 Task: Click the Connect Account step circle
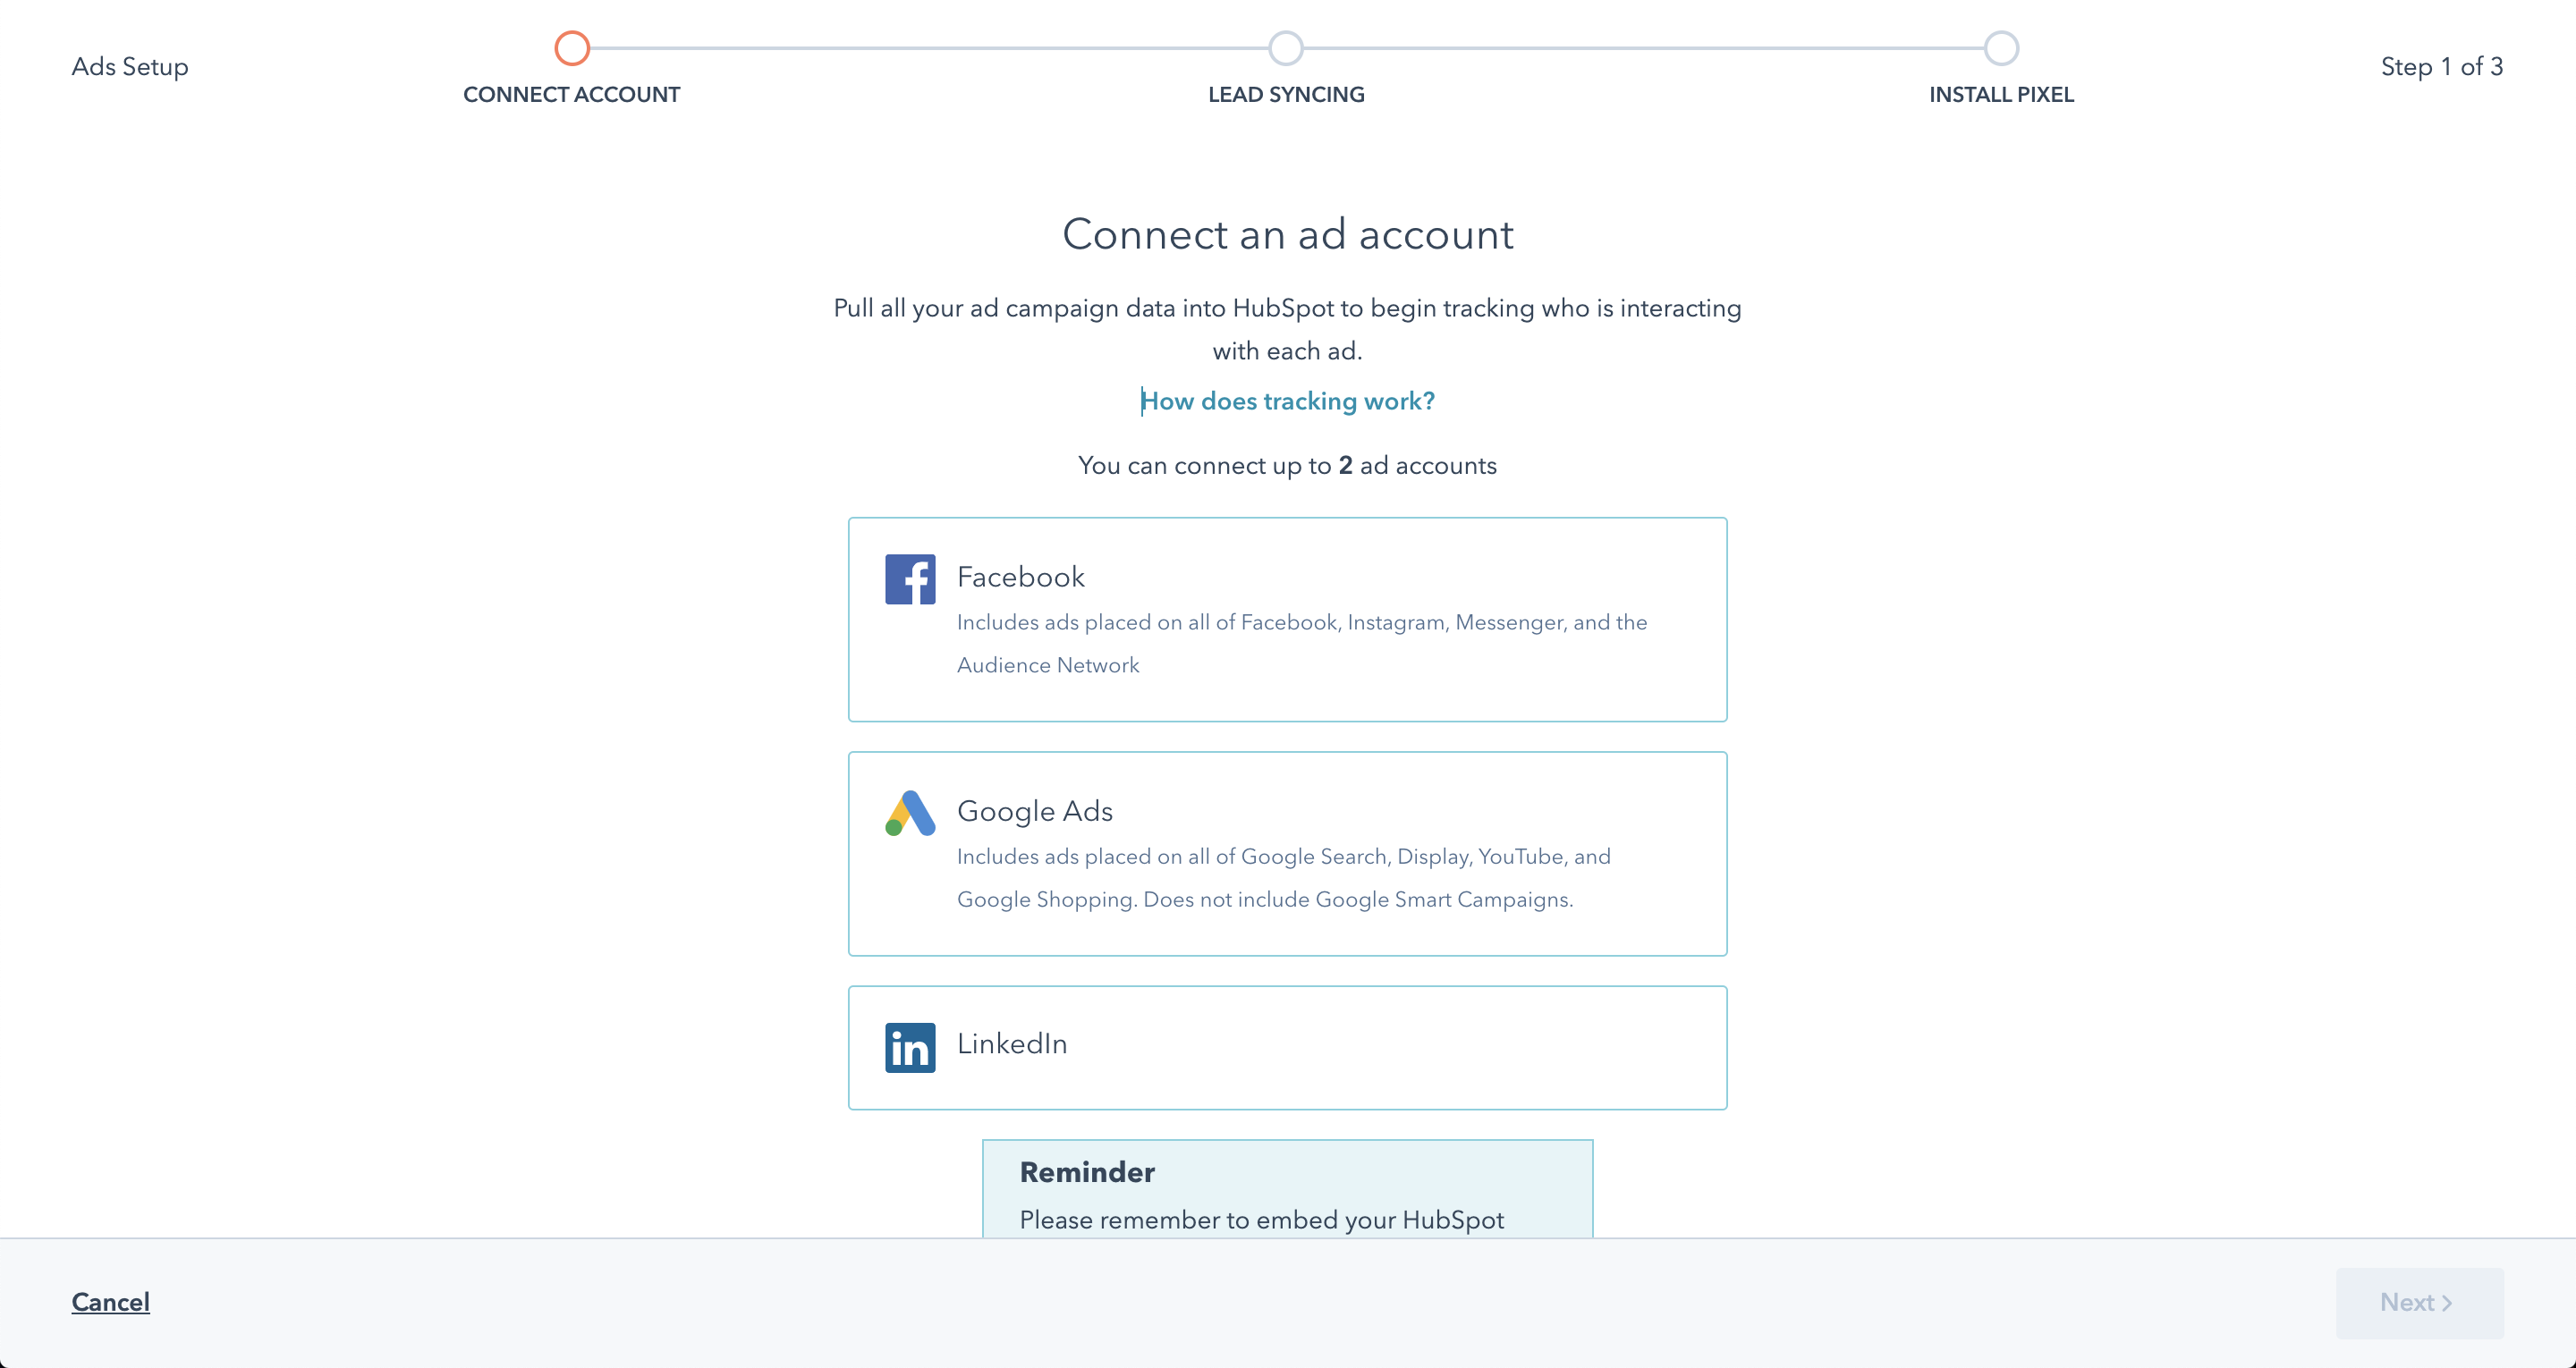[x=572, y=48]
